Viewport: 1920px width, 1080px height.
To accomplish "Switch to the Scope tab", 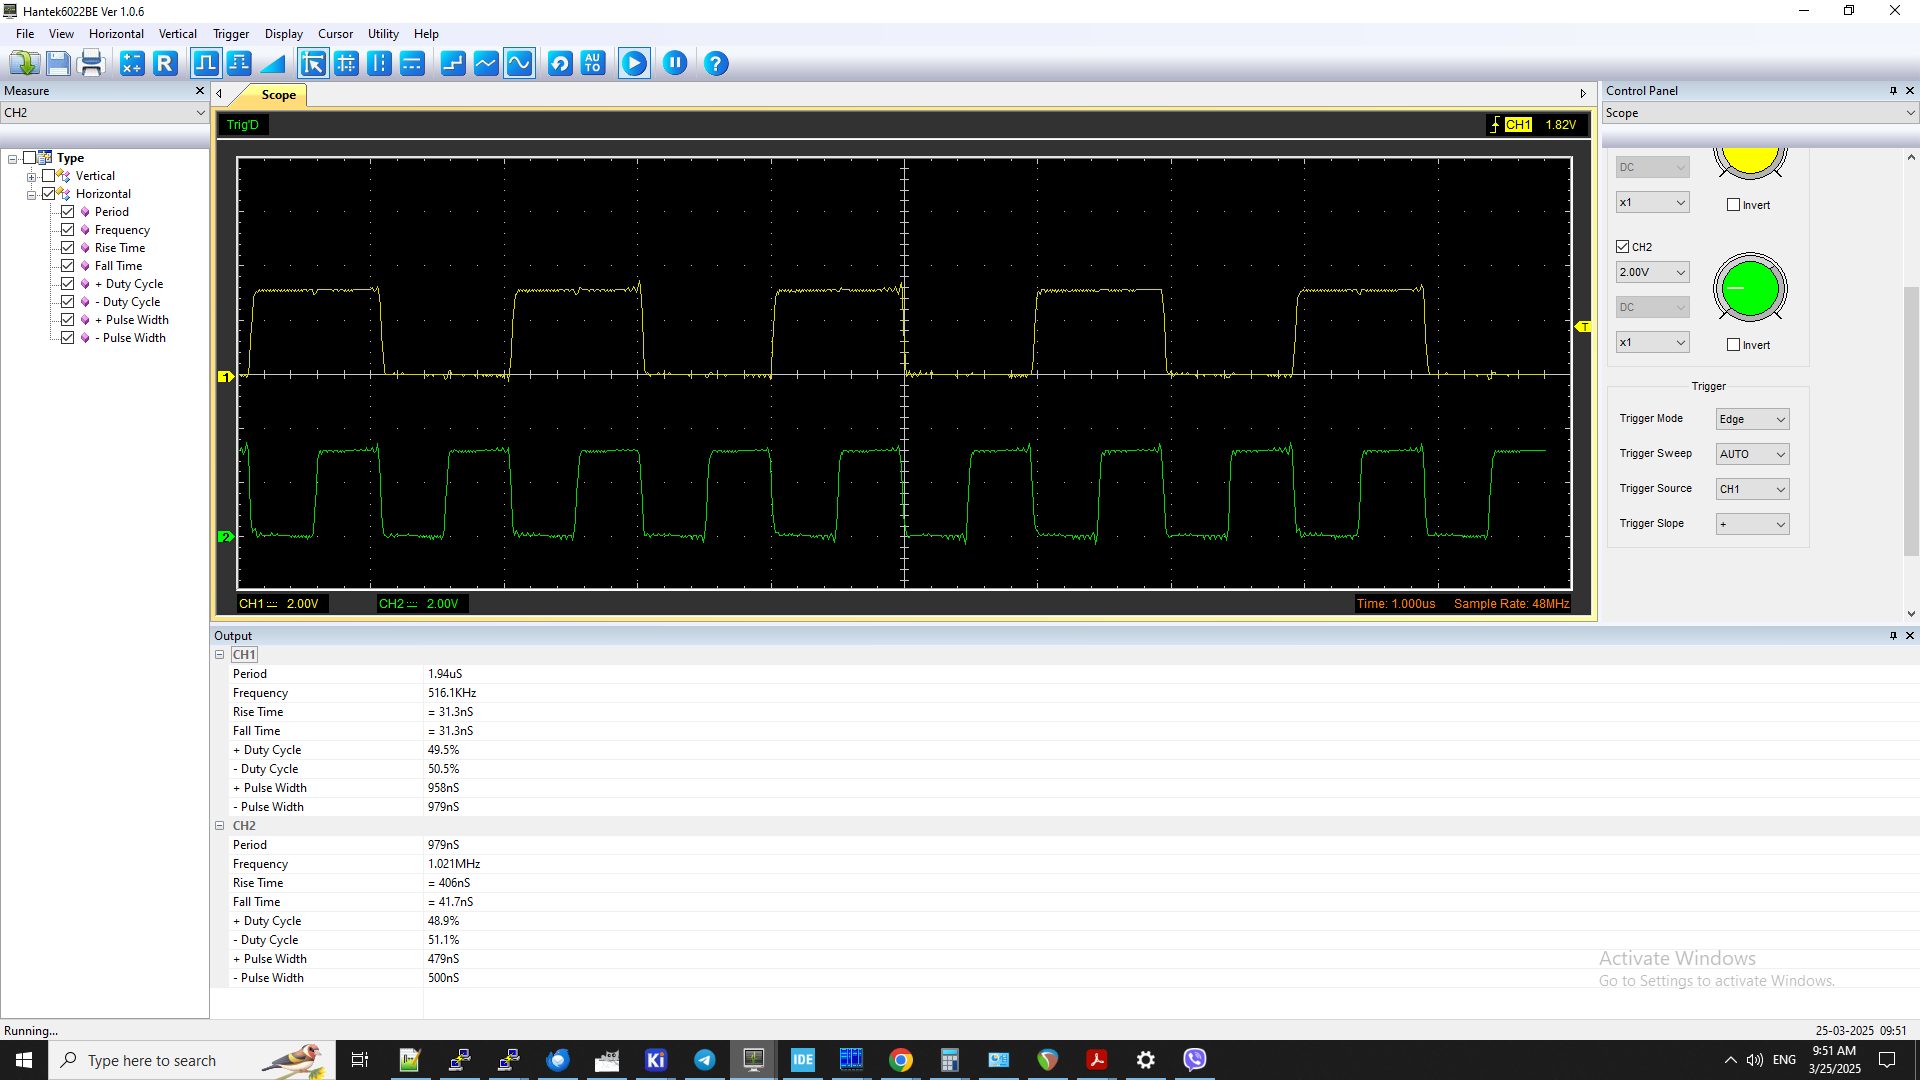I will (x=277, y=95).
